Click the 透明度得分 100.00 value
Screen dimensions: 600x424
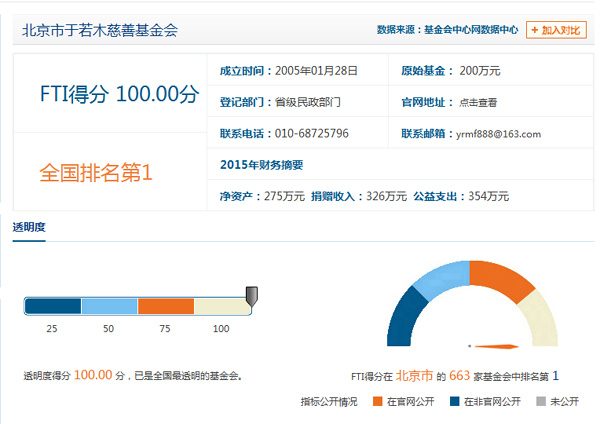pos(93,375)
